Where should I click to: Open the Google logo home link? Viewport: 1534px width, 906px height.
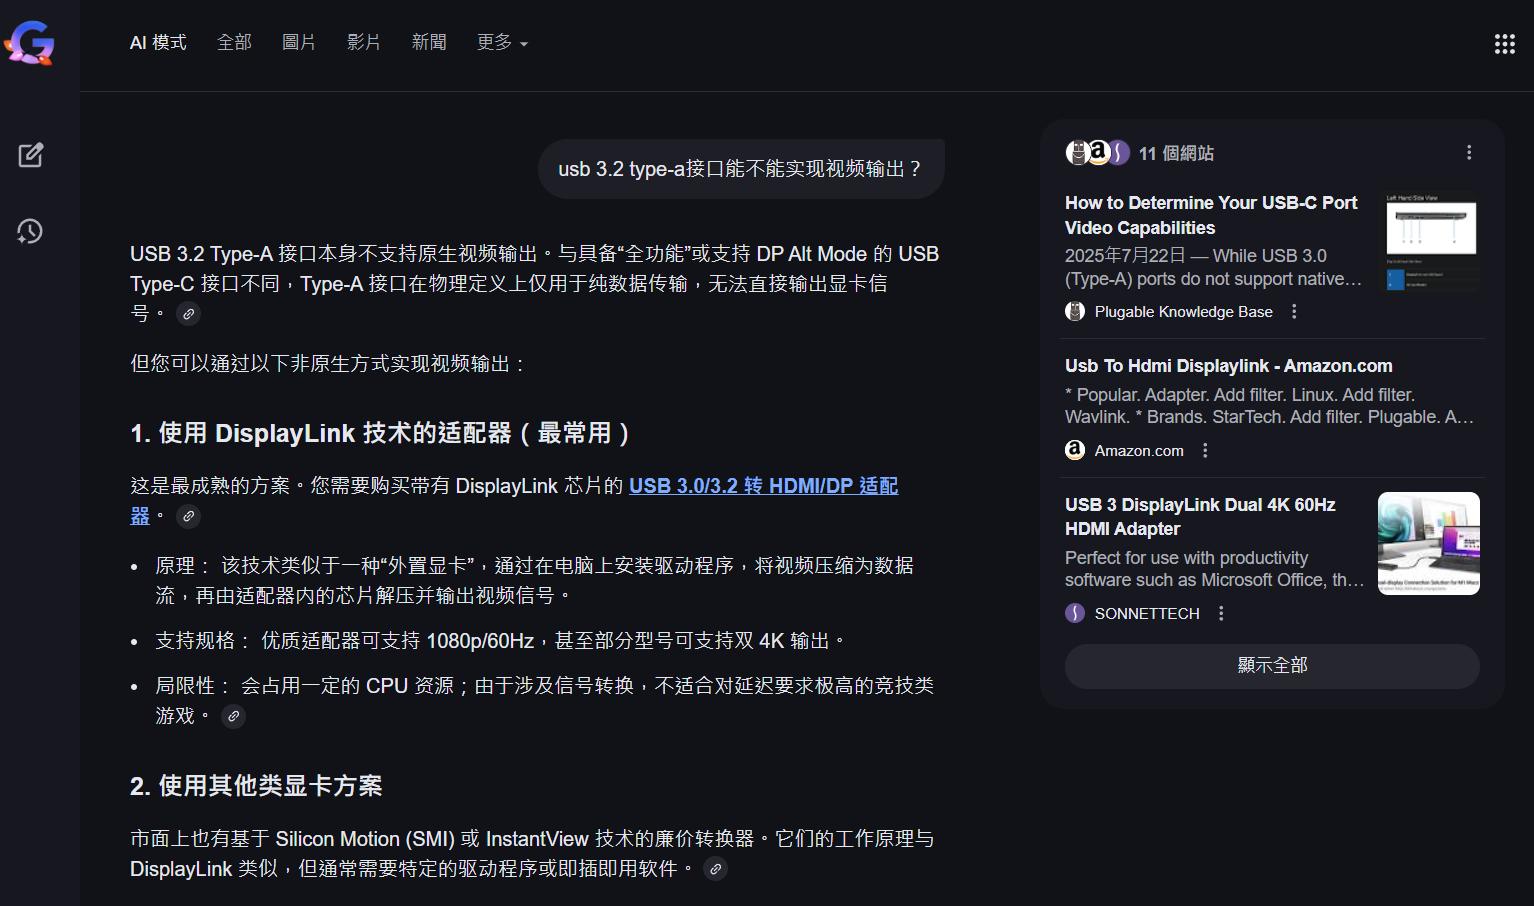click(30, 43)
